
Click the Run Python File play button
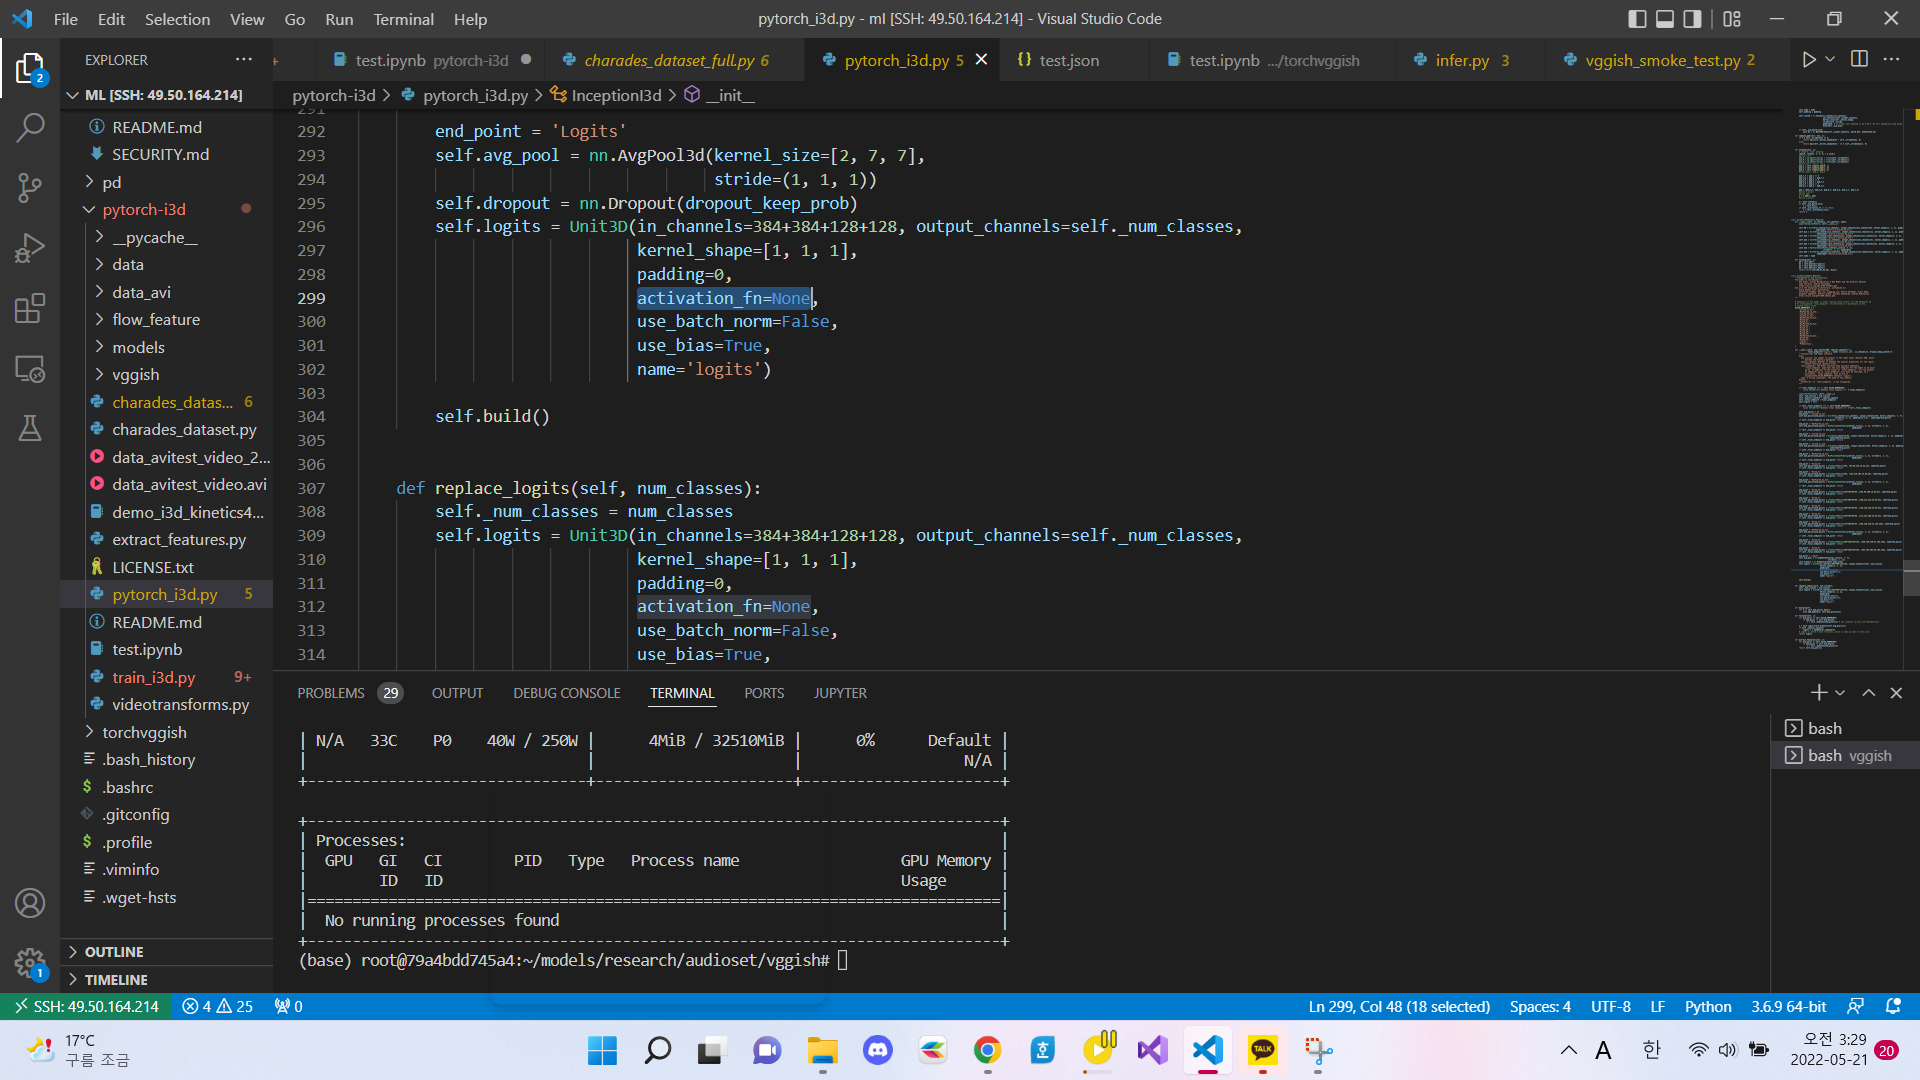pyautogui.click(x=1808, y=60)
